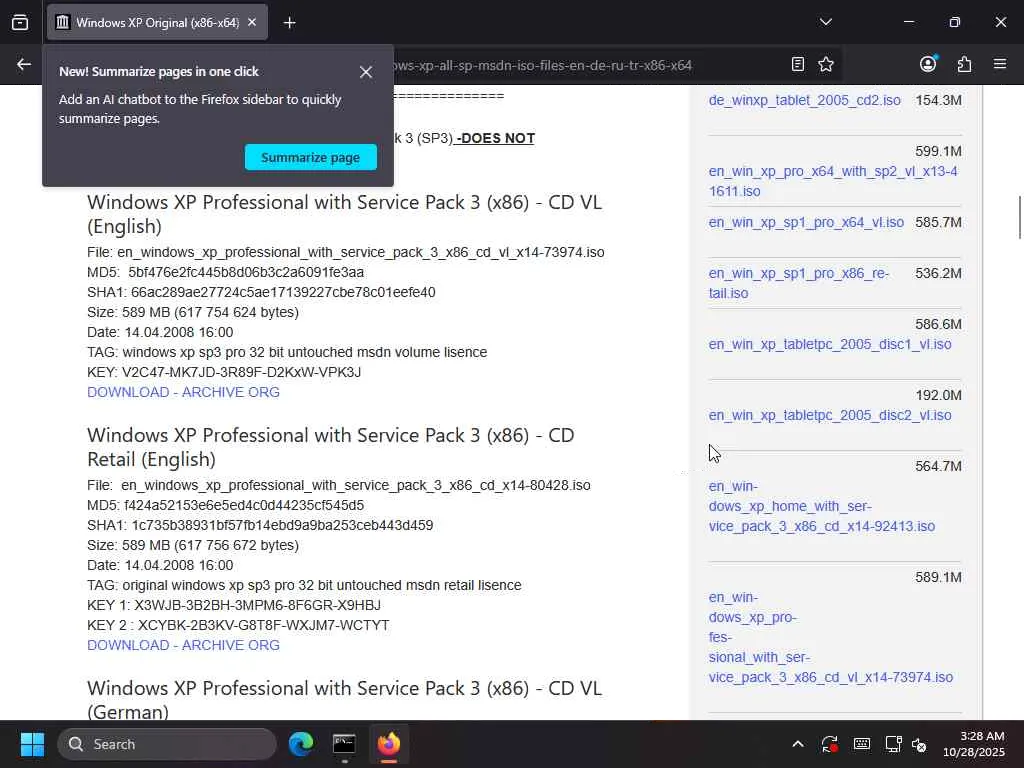
Task: Open Firefox View recent browsing icon
Action: [x=20, y=22]
